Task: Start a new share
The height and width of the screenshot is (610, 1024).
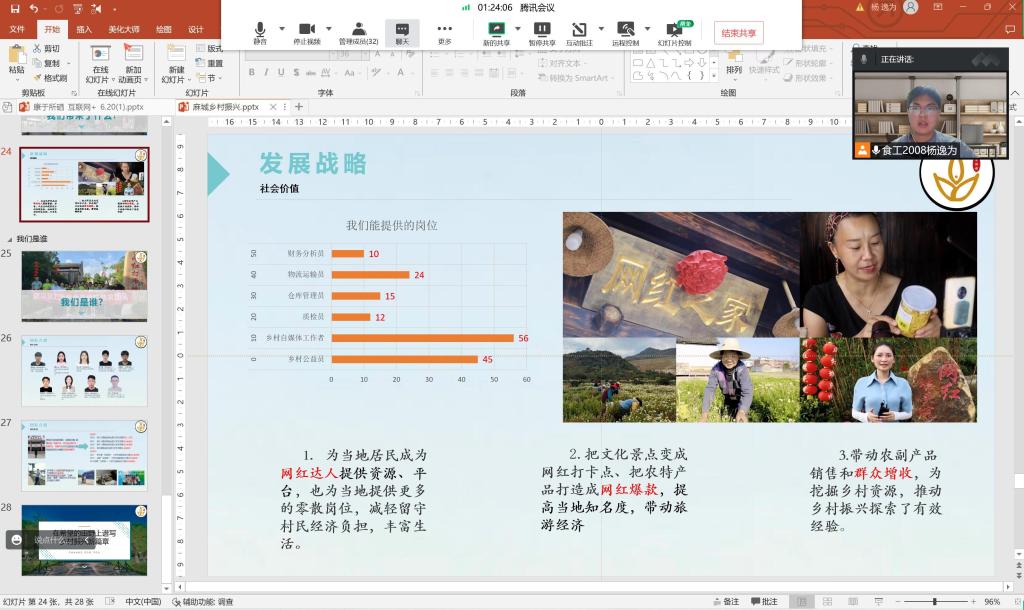Action: (x=496, y=32)
